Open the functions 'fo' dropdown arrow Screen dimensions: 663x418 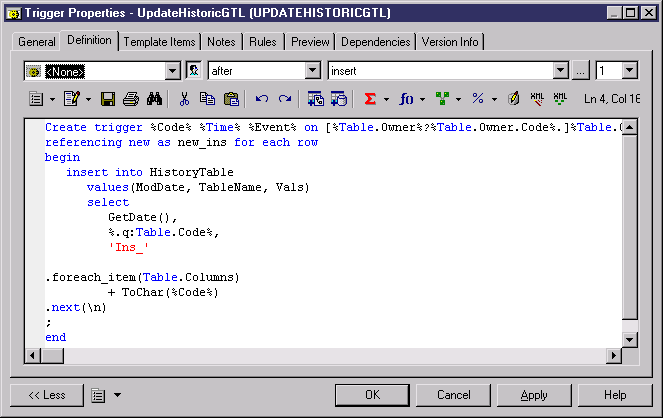423,99
